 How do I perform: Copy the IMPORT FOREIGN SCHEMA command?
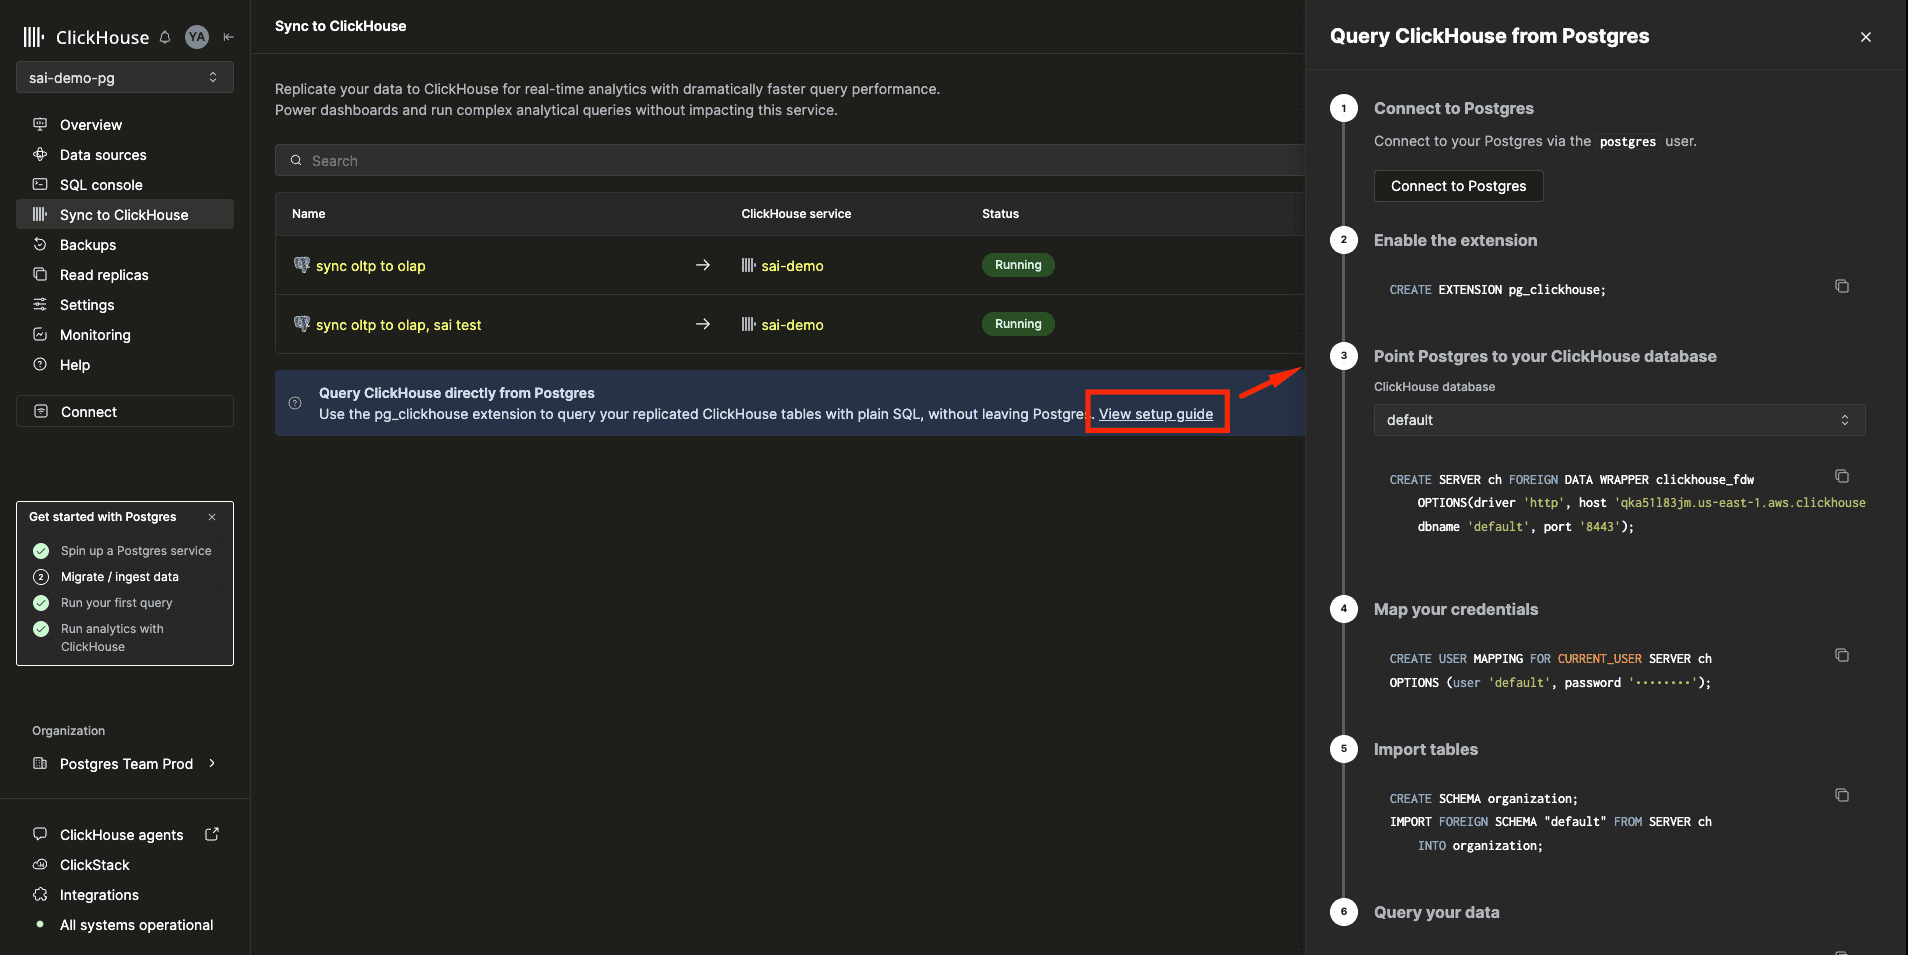click(1842, 795)
